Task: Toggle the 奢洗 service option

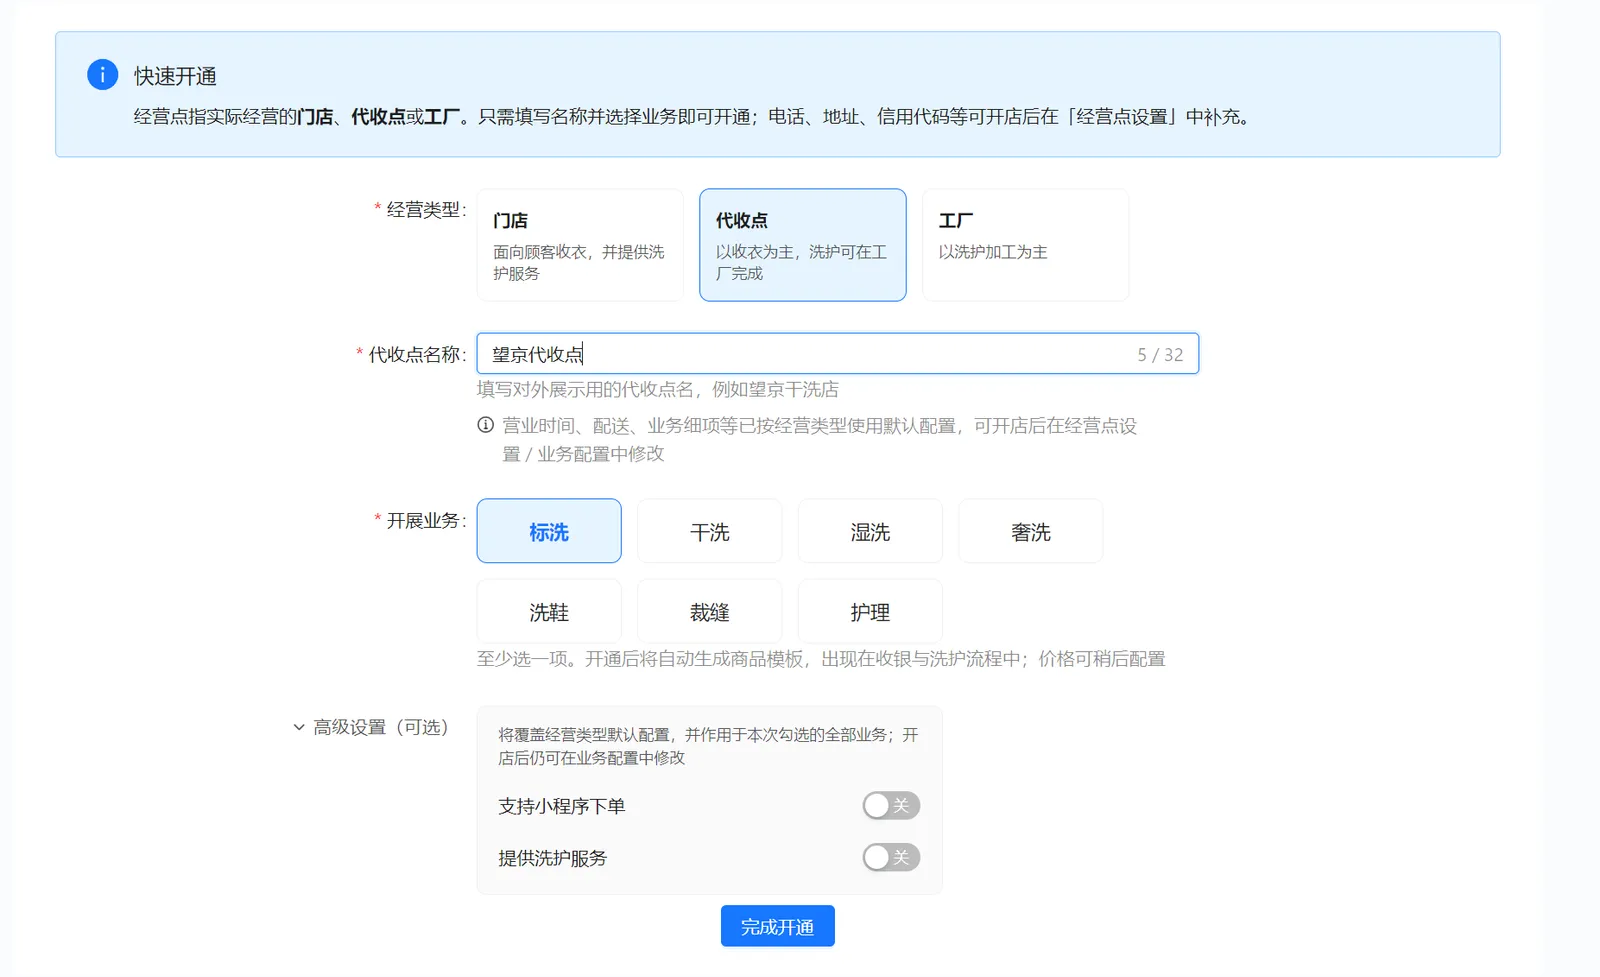Action: (1031, 531)
